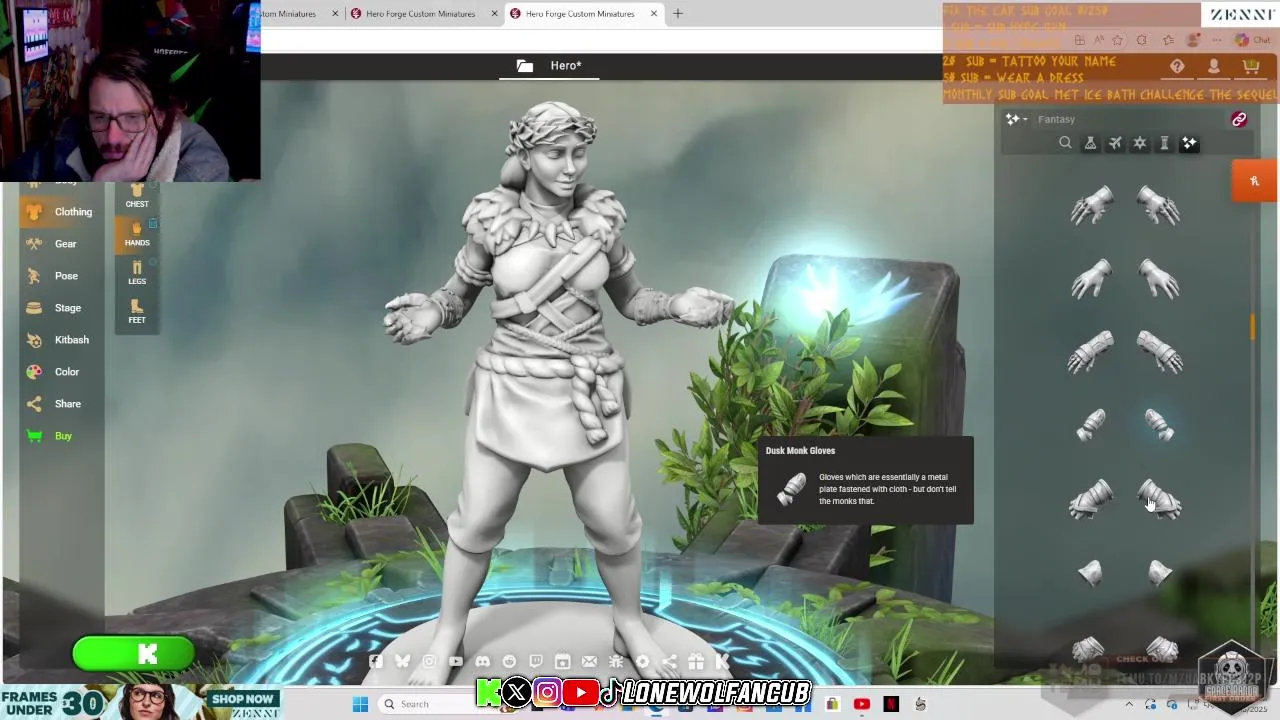Click the bug report icon
Viewport: 1280px width, 720px height.
pyautogui.click(x=616, y=661)
